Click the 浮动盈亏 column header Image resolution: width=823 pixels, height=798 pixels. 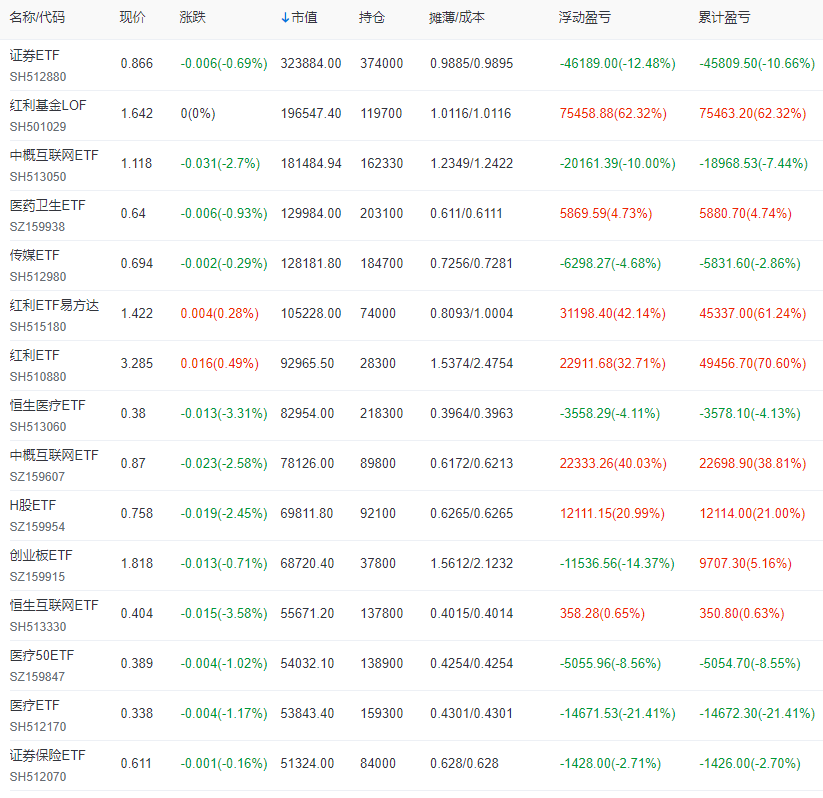[x=585, y=17]
